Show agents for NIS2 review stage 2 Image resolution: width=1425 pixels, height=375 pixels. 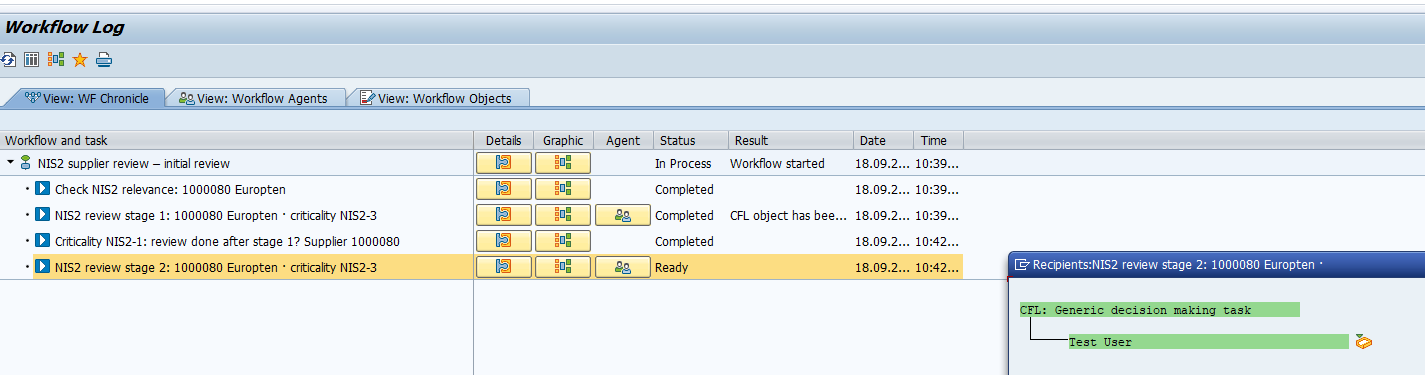click(x=623, y=267)
